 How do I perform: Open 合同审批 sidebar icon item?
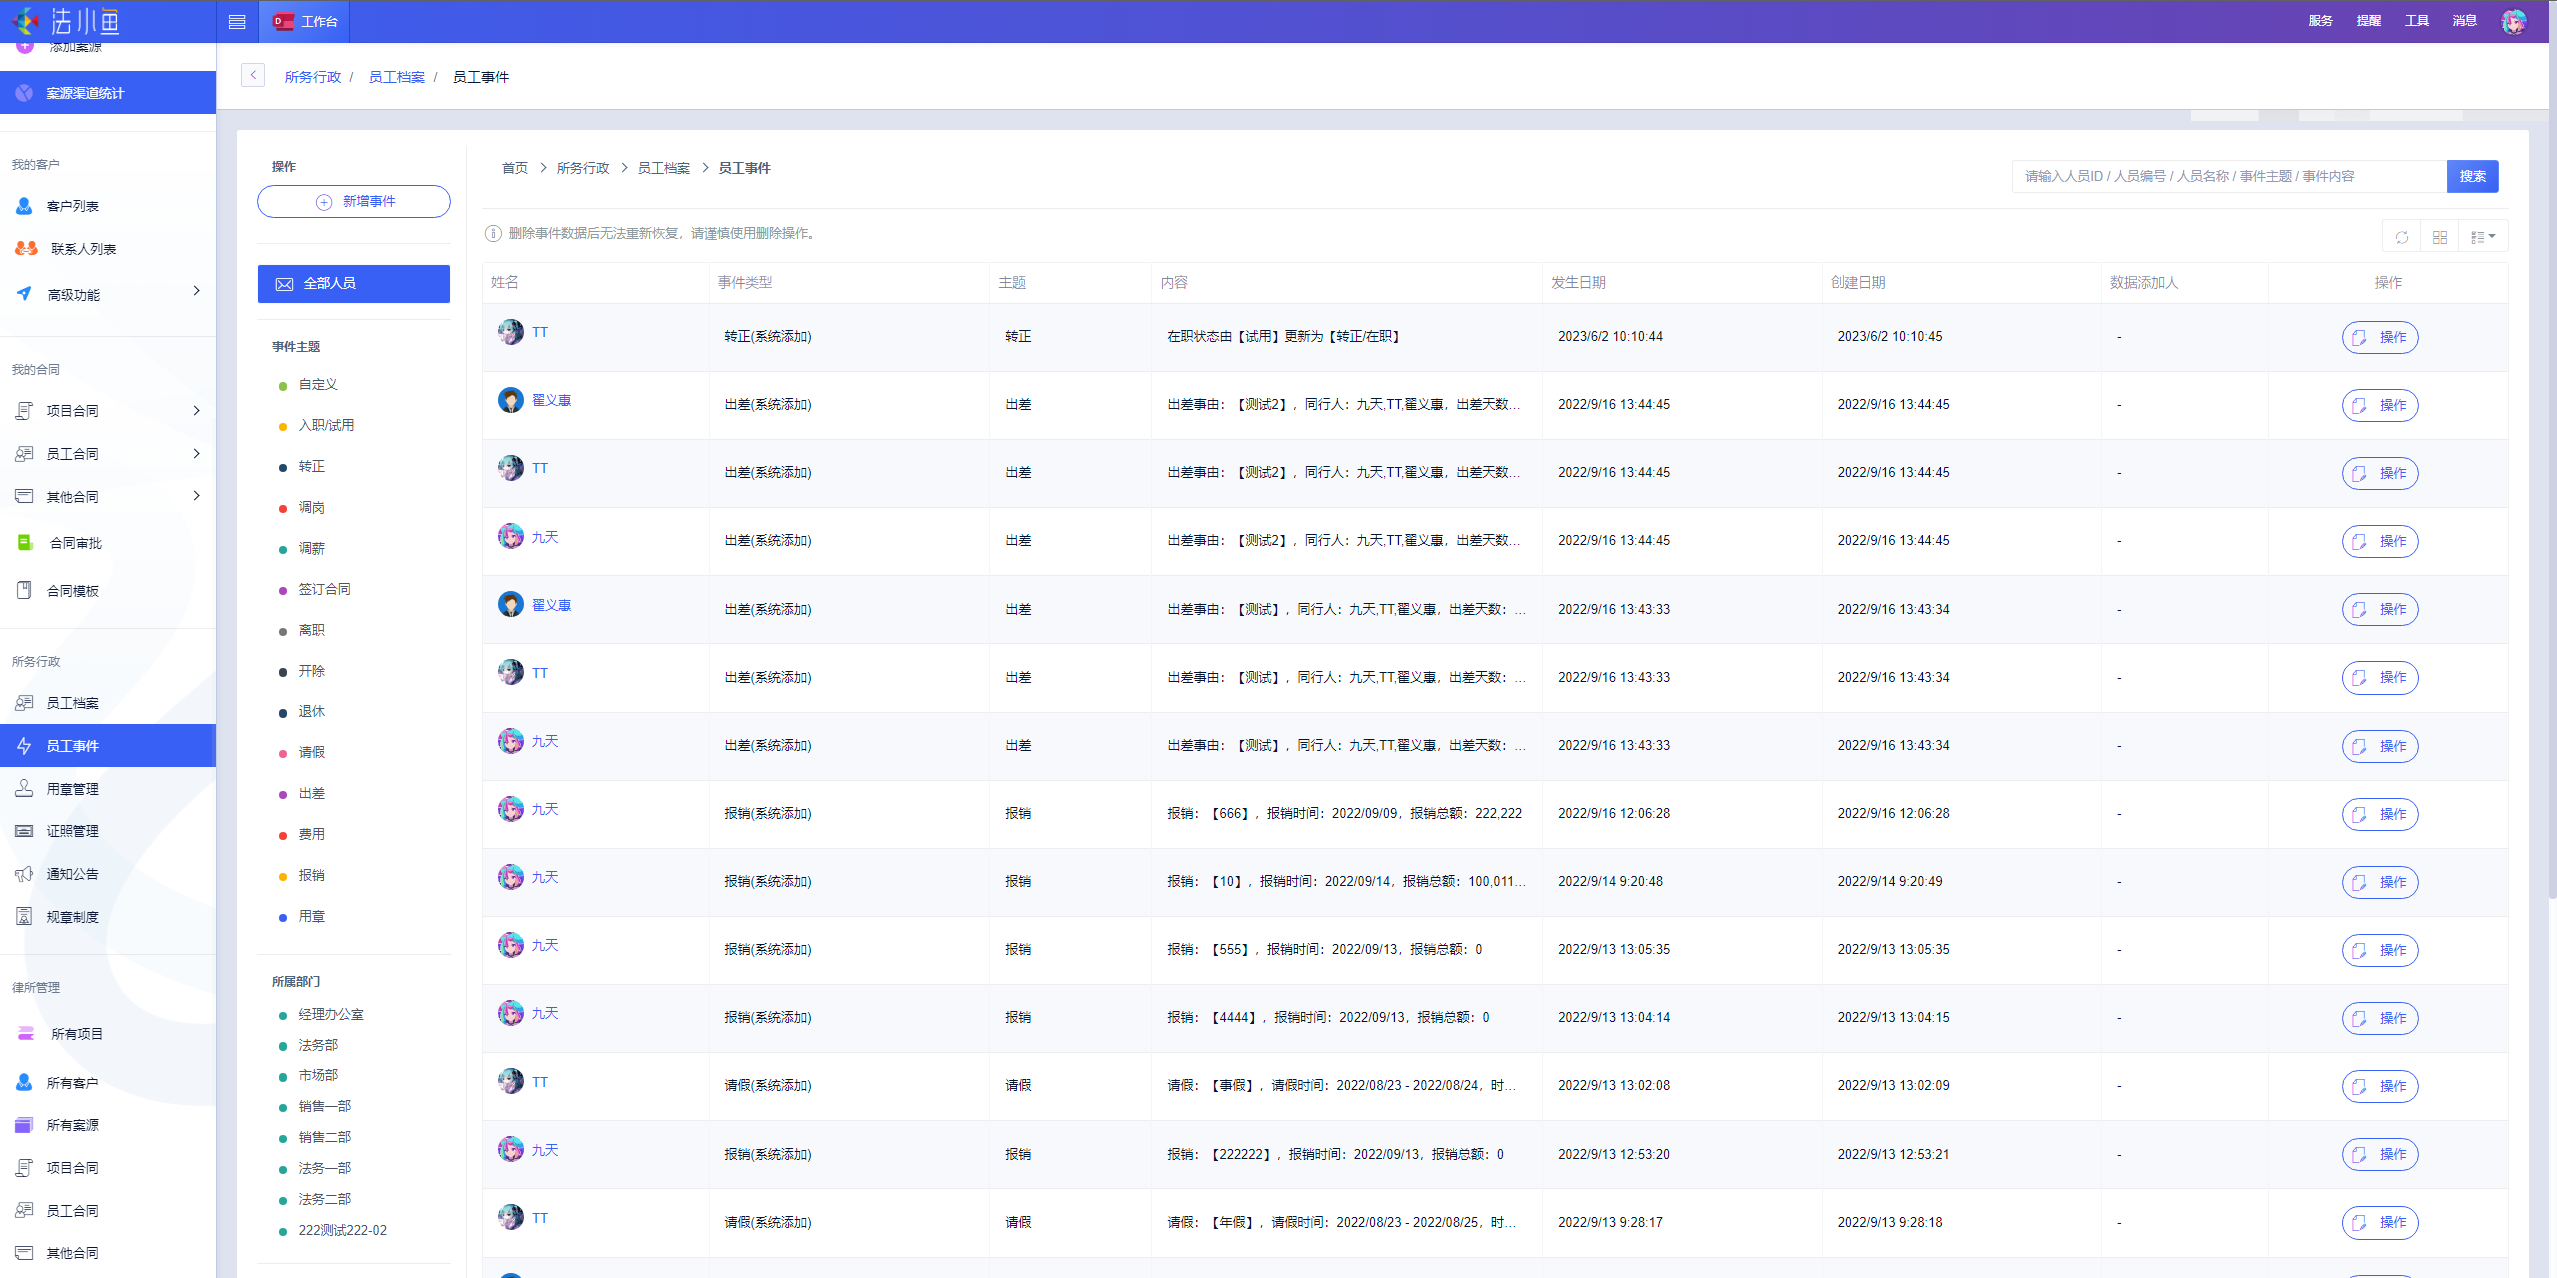pyautogui.click(x=25, y=543)
